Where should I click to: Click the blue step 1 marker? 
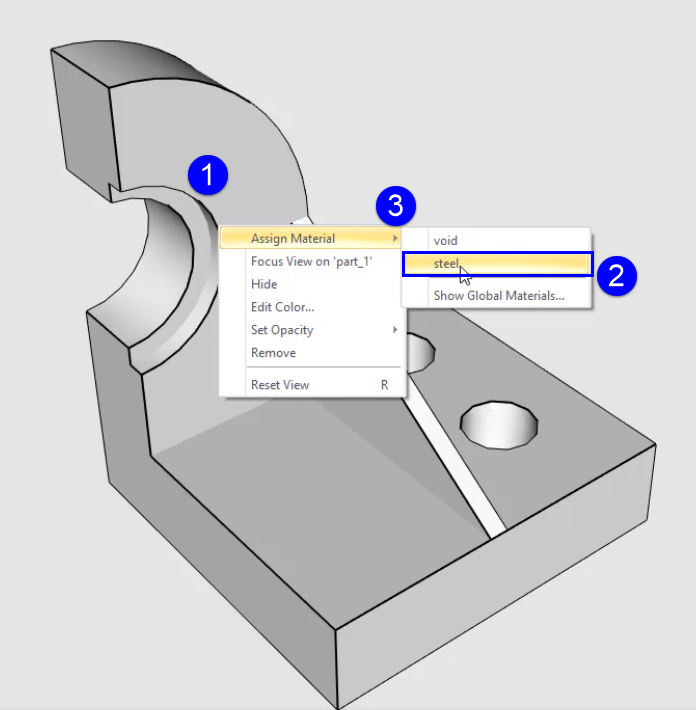(208, 175)
